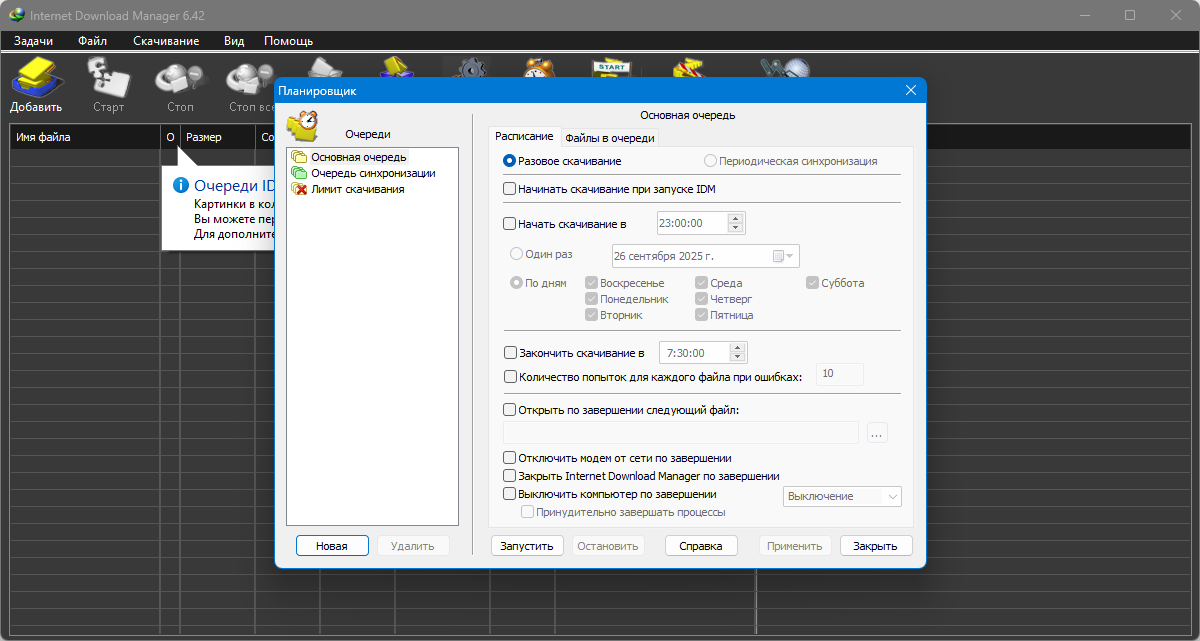The width and height of the screenshot is (1200, 641).
Task: Toggle the Пятница day checkbox
Action: [x=702, y=315]
